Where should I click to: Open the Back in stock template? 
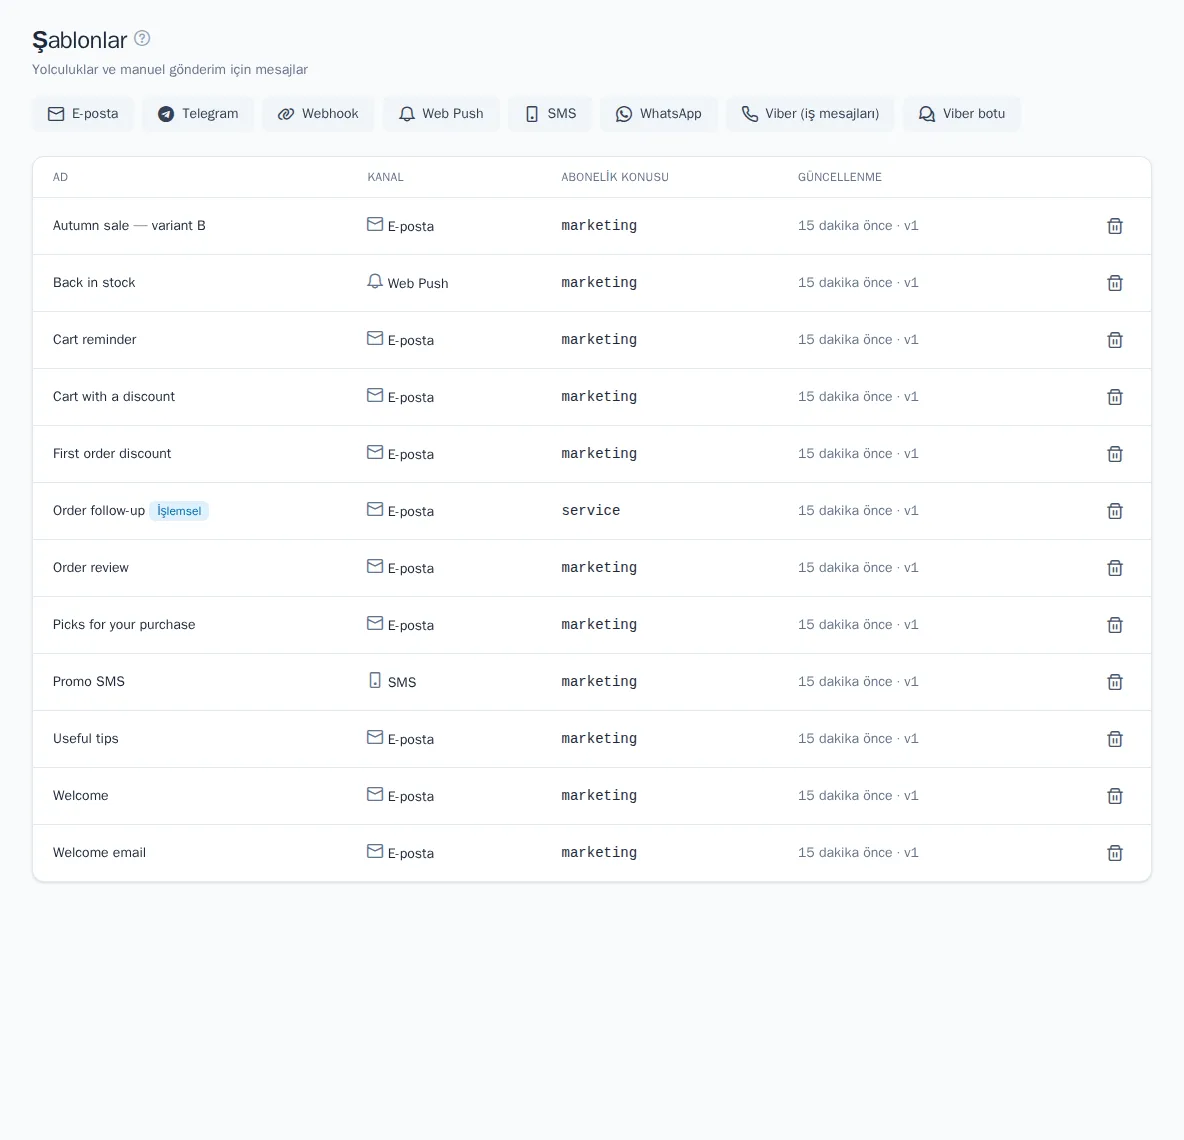point(94,282)
